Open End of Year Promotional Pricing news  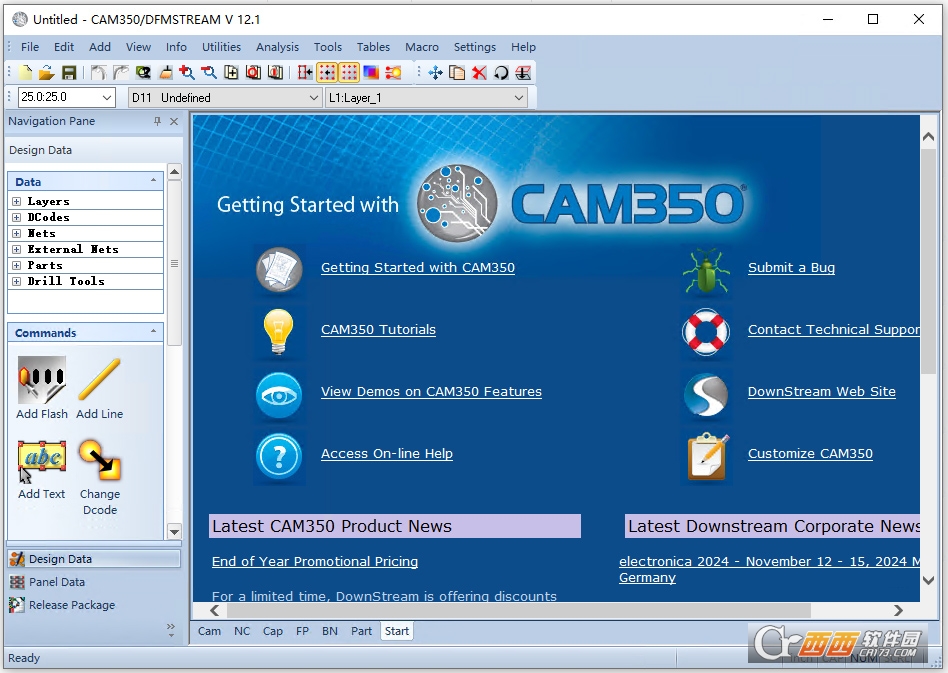pos(315,562)
